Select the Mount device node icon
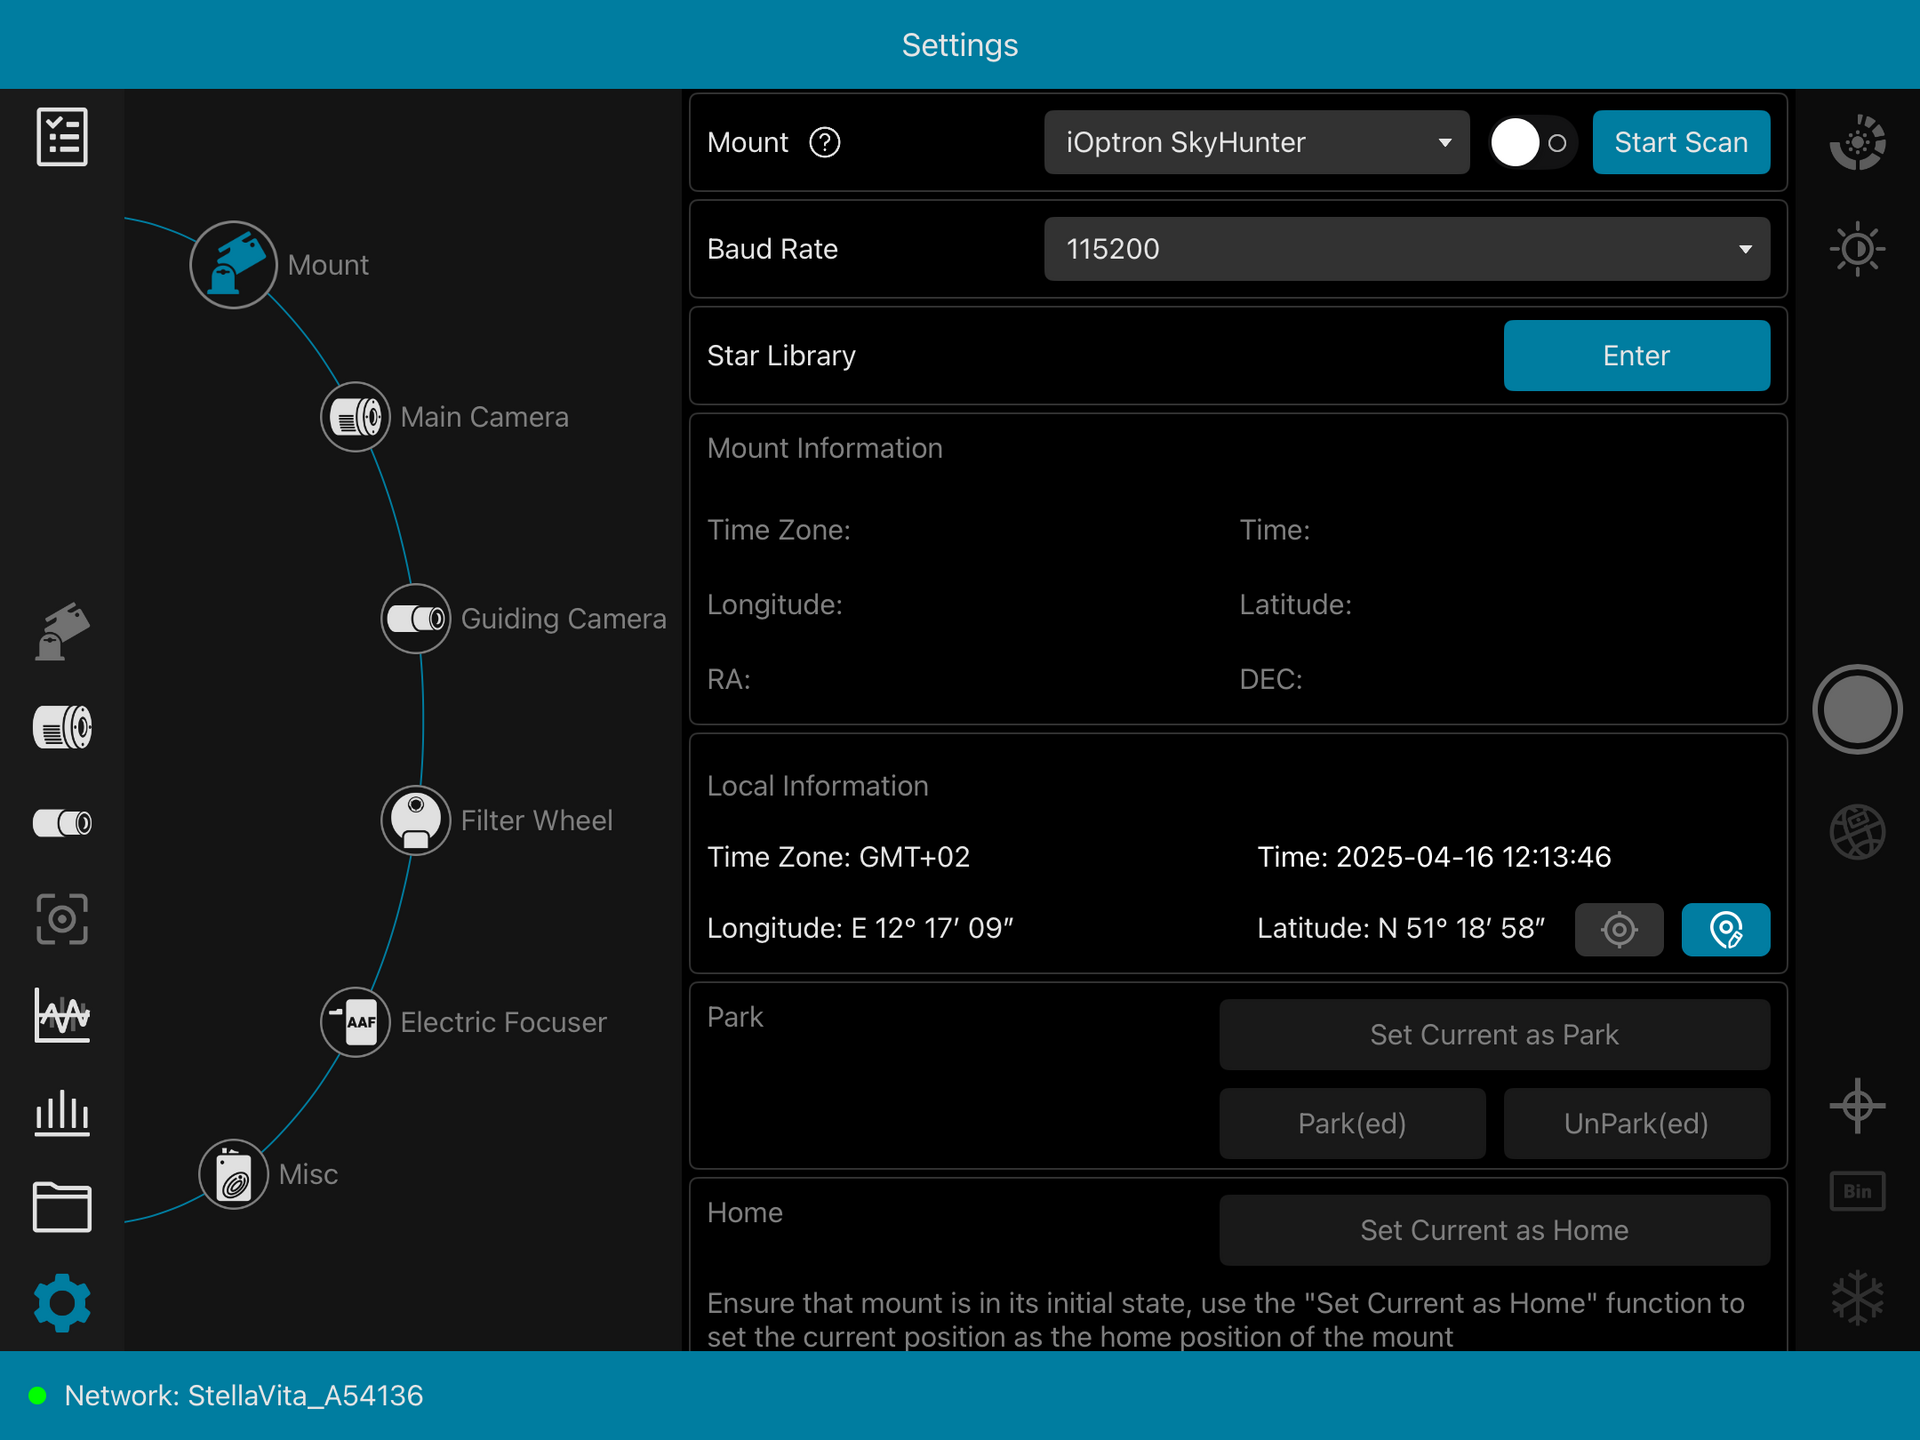Viewport: 1920px width, 1440px height. (233, 265)
